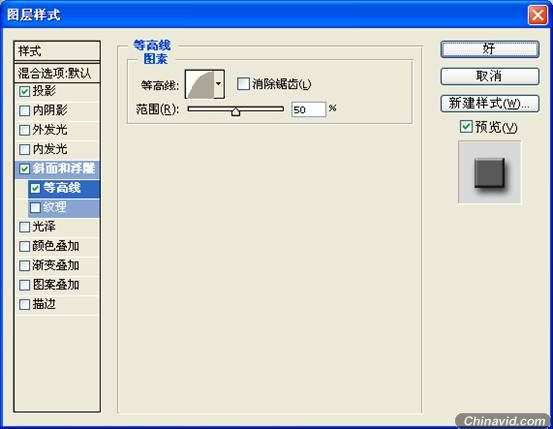Enable the 消除锯齿 anti-alias checkbox
The height and width of the screenshot is (429, 553).
pyautogui.click(x=243, y=84)
